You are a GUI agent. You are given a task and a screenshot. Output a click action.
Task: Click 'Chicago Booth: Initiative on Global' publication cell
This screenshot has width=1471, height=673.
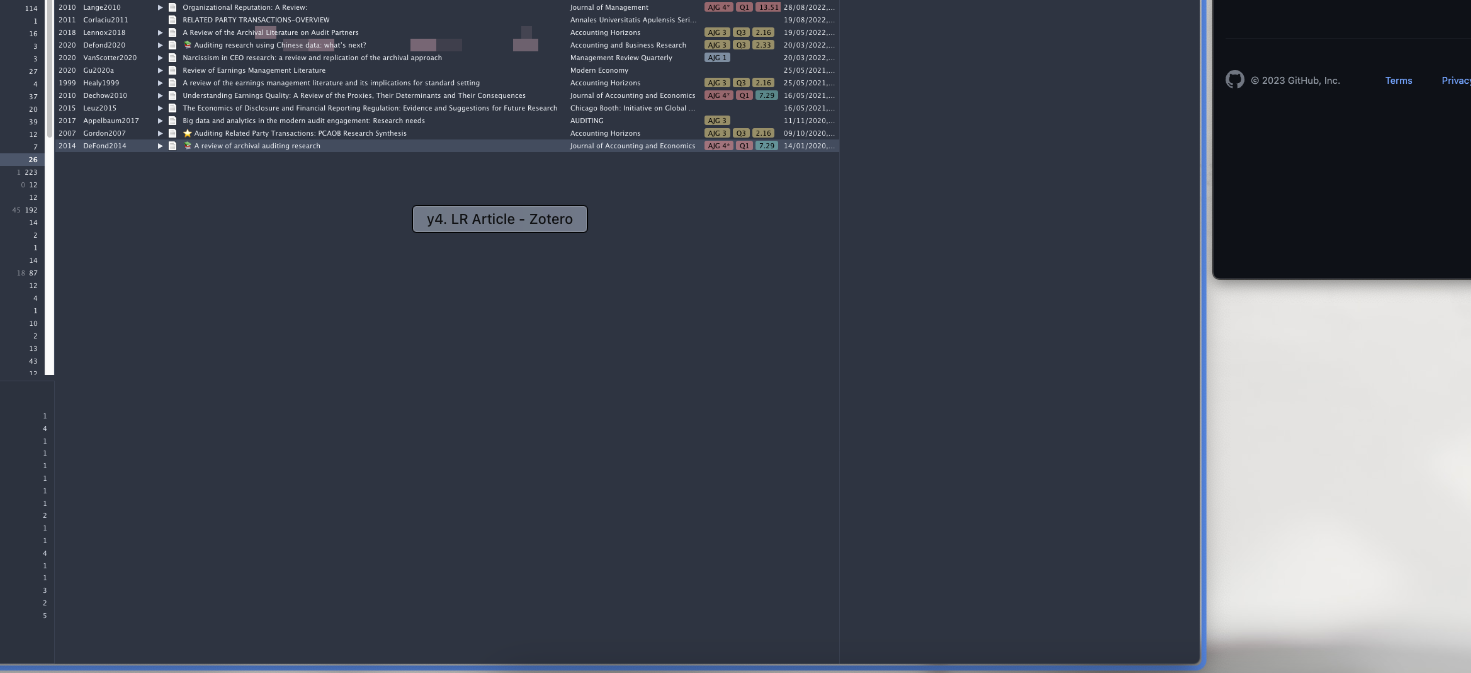point(632,107)
